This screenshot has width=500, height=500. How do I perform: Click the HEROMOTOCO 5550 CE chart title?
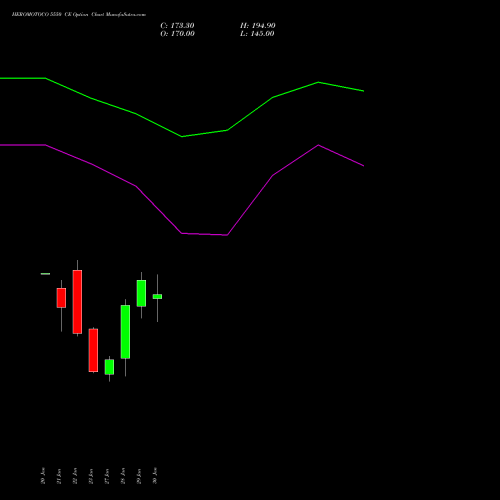79,15
